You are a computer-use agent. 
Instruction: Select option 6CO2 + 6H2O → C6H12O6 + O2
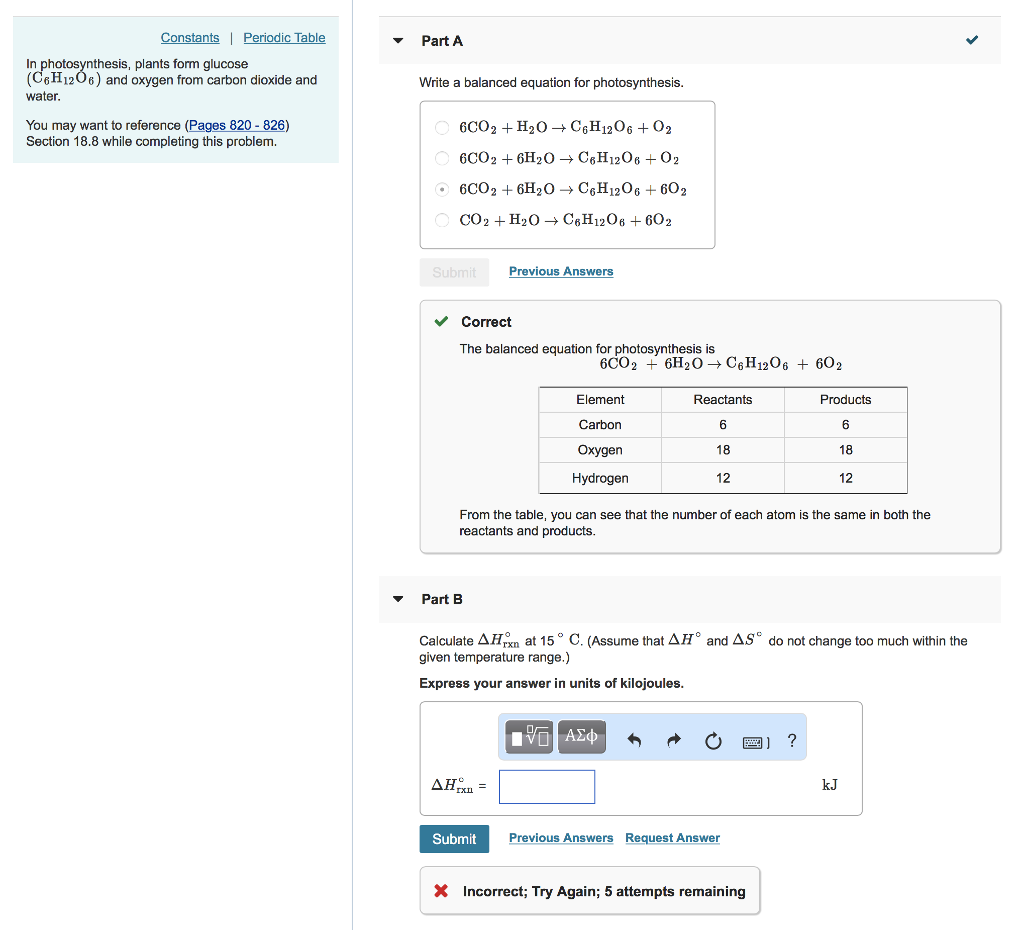click(442, 158)
